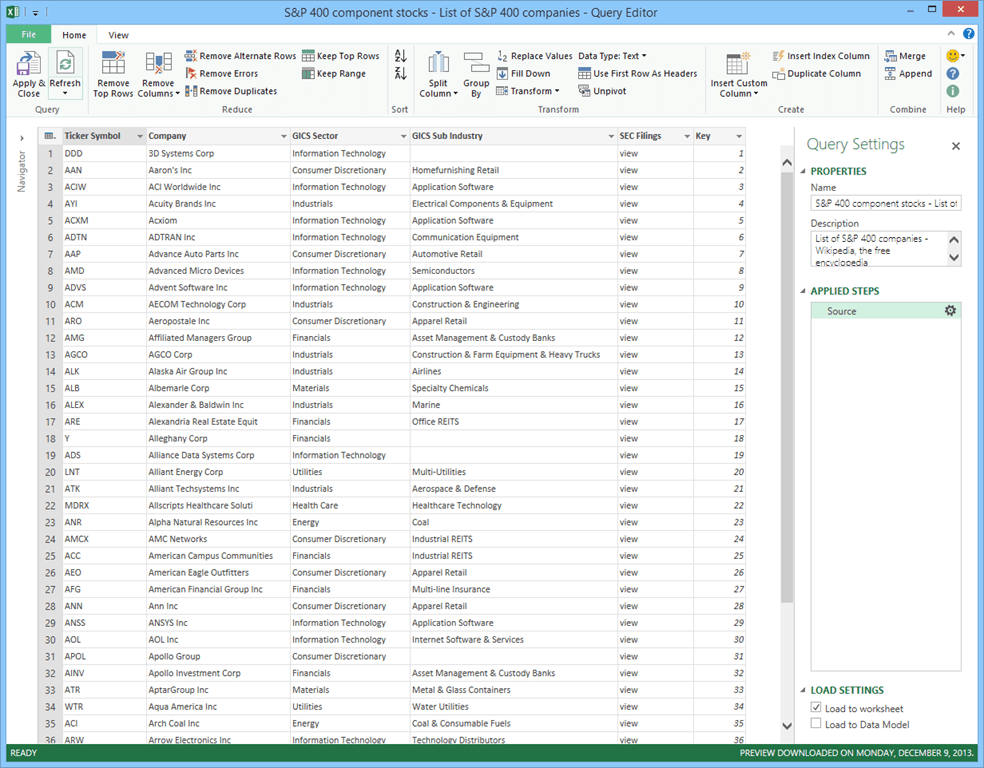Switch to the View tab
The width and height of the screenshot is (984, 768).
click(x=118, y=35)
